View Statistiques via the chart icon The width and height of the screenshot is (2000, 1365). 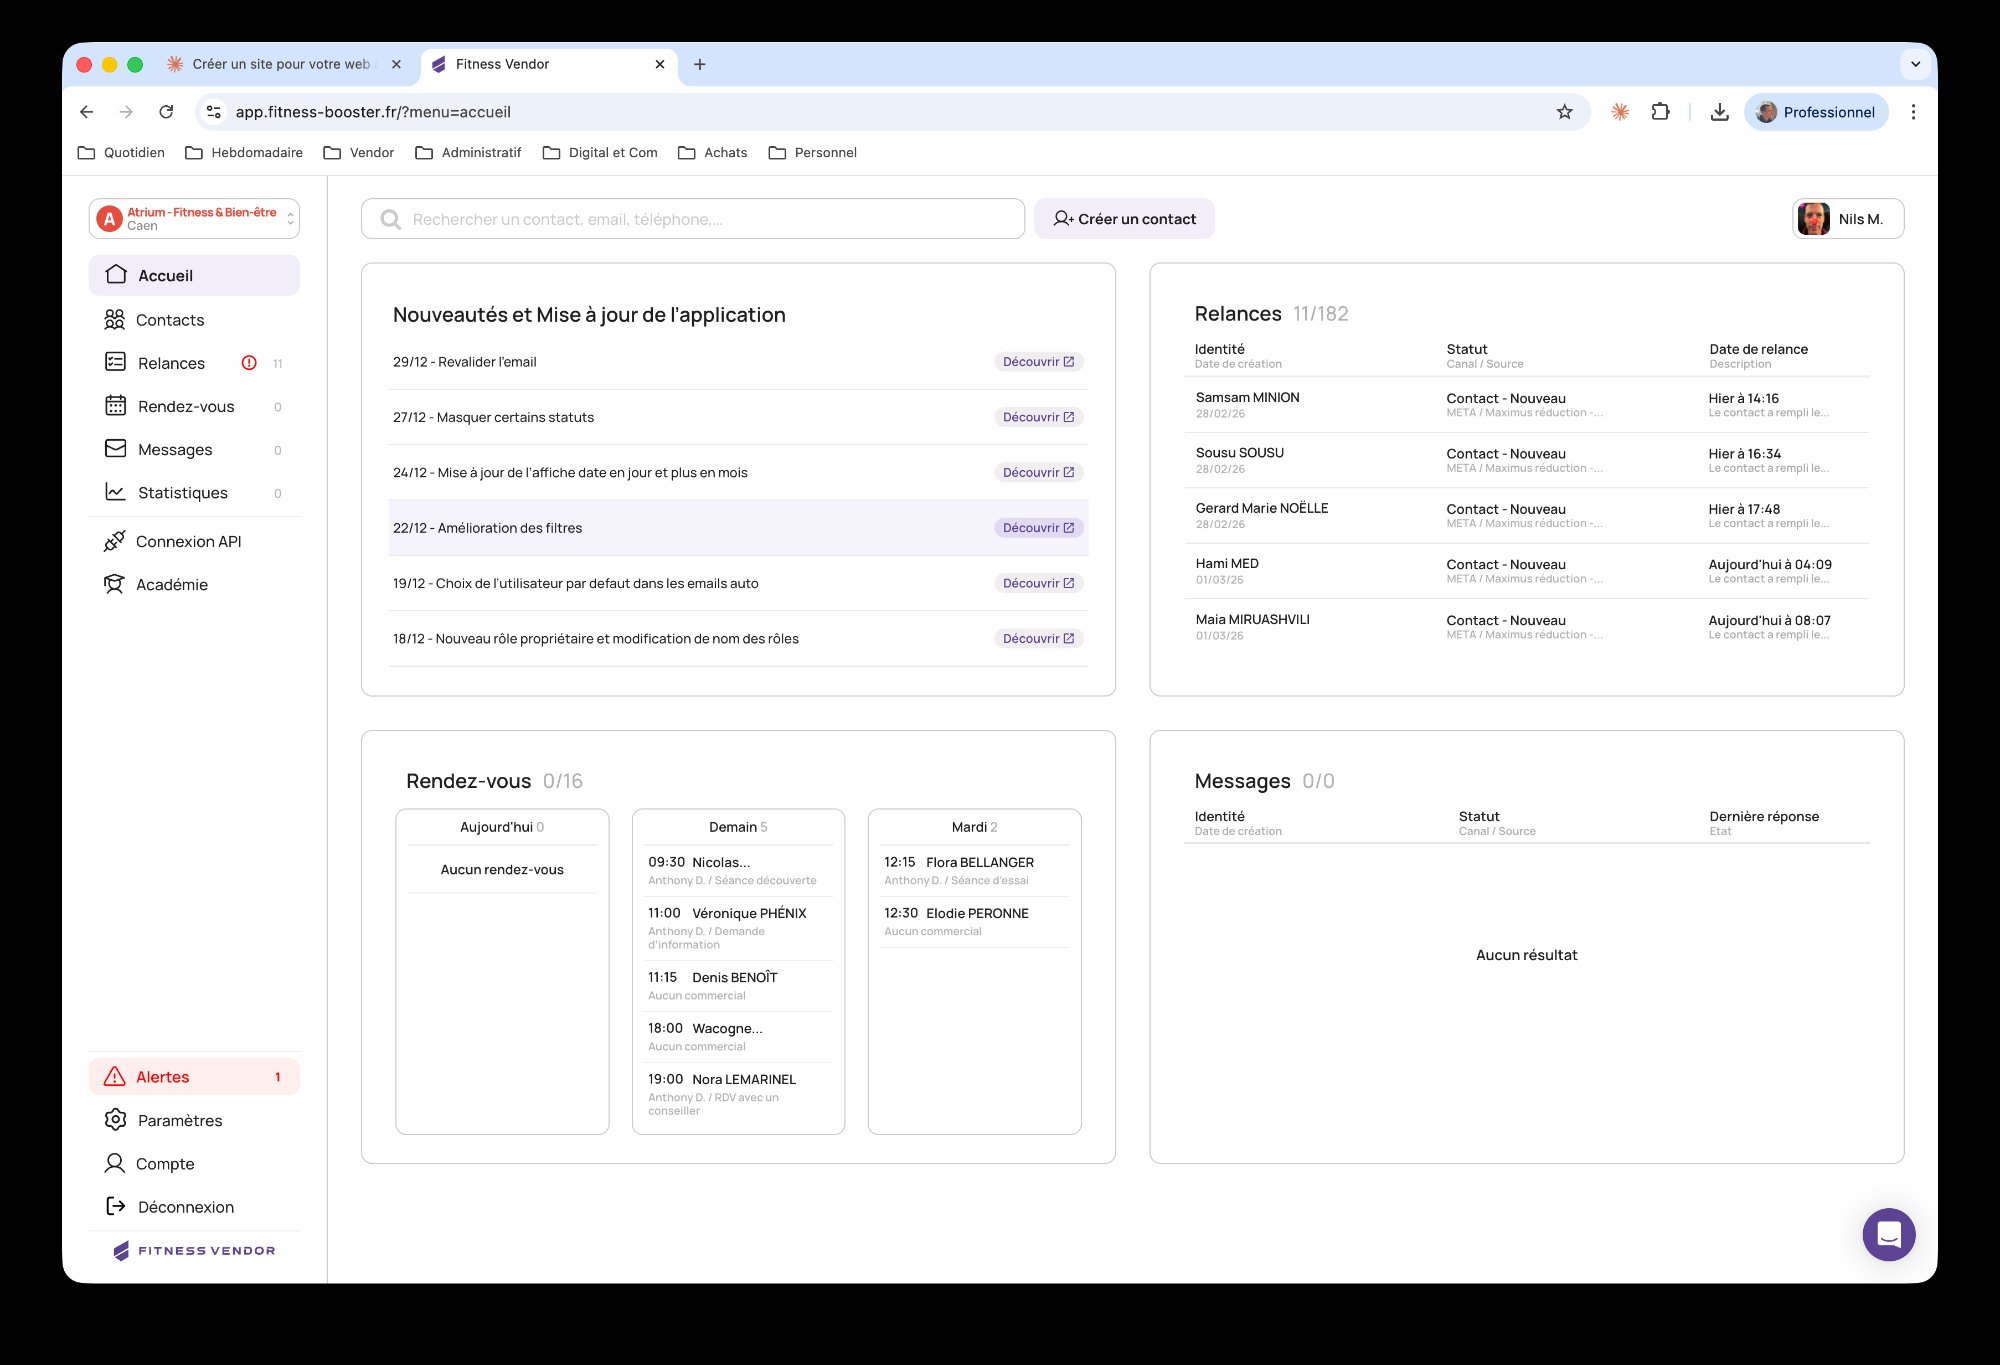pos(115,492)
